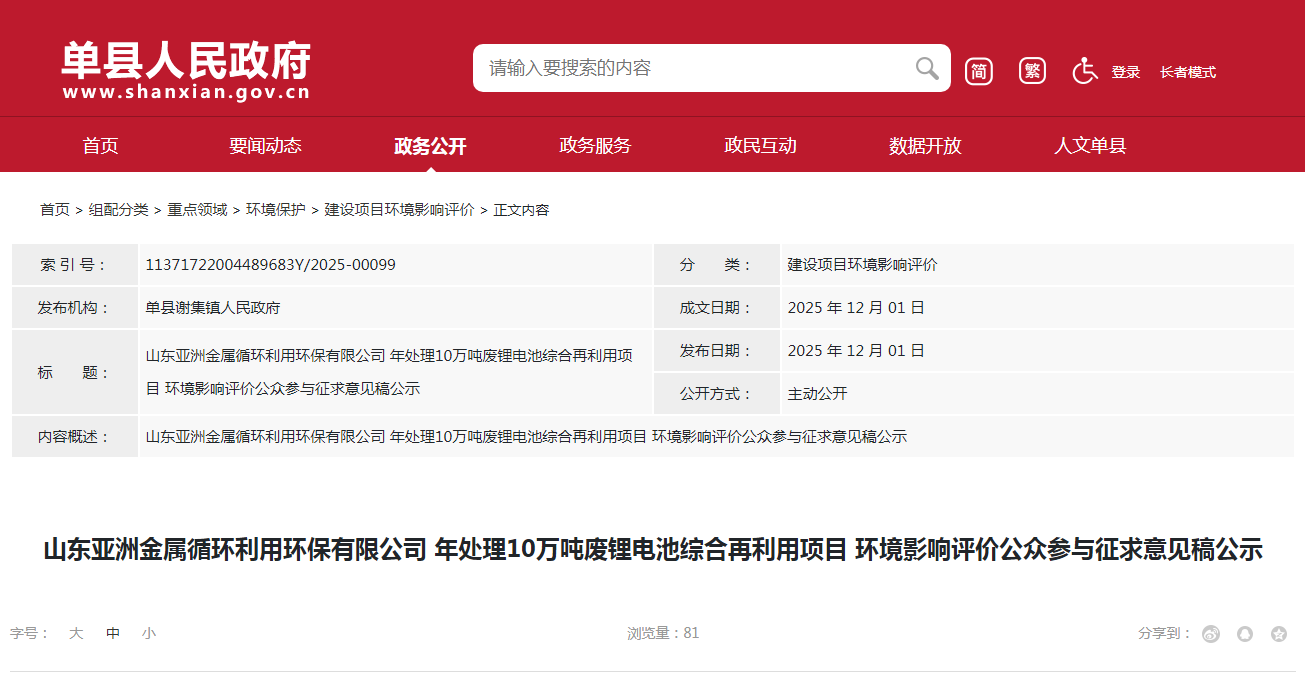This screenshot has width=1305, height=689.
Task: Open the 人文单县 navigation item
Action: 1090,146
